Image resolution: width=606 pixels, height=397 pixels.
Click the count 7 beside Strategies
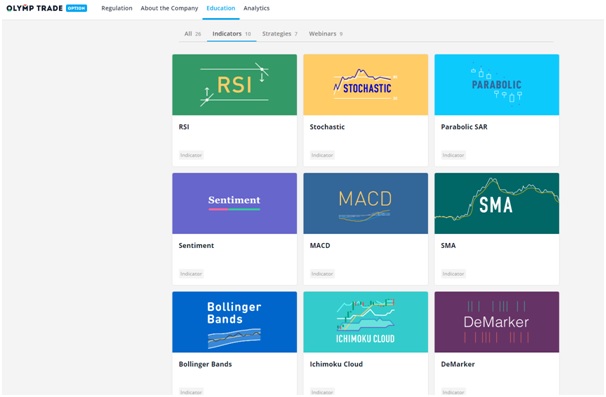(296, 34)
